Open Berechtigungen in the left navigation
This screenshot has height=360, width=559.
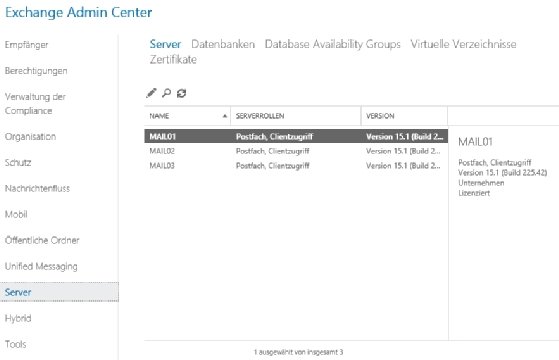tap(36, 71)
